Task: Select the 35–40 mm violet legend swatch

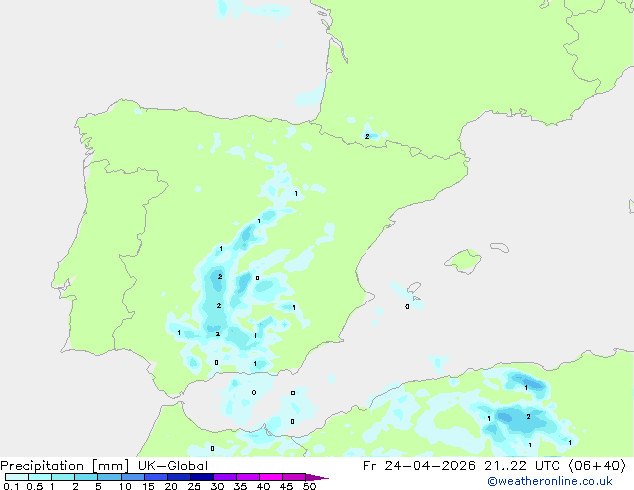Action: (x=248, y=477)
